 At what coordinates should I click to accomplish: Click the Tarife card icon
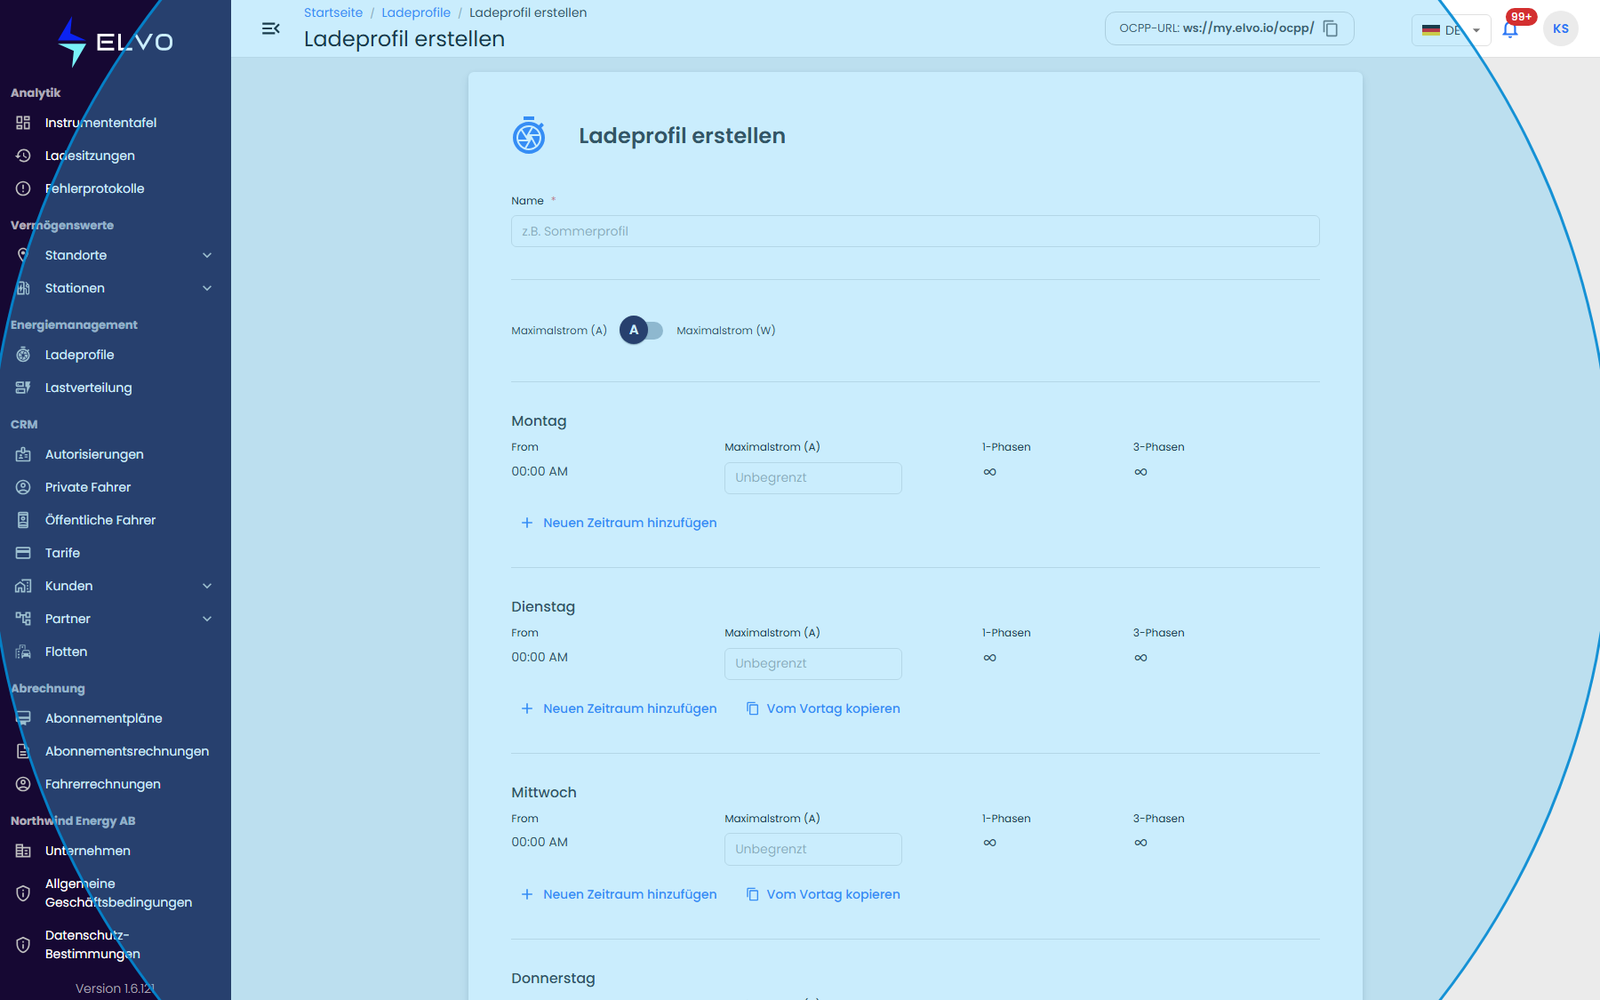tap(23, 553)
